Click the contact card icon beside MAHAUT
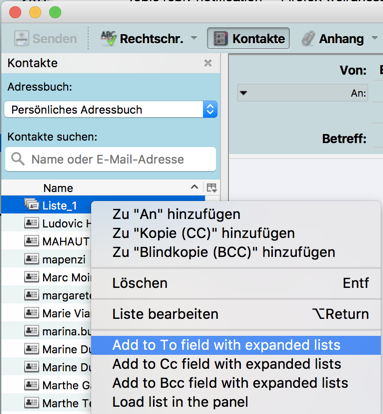383x414 pixels. (x=31, y=241)
